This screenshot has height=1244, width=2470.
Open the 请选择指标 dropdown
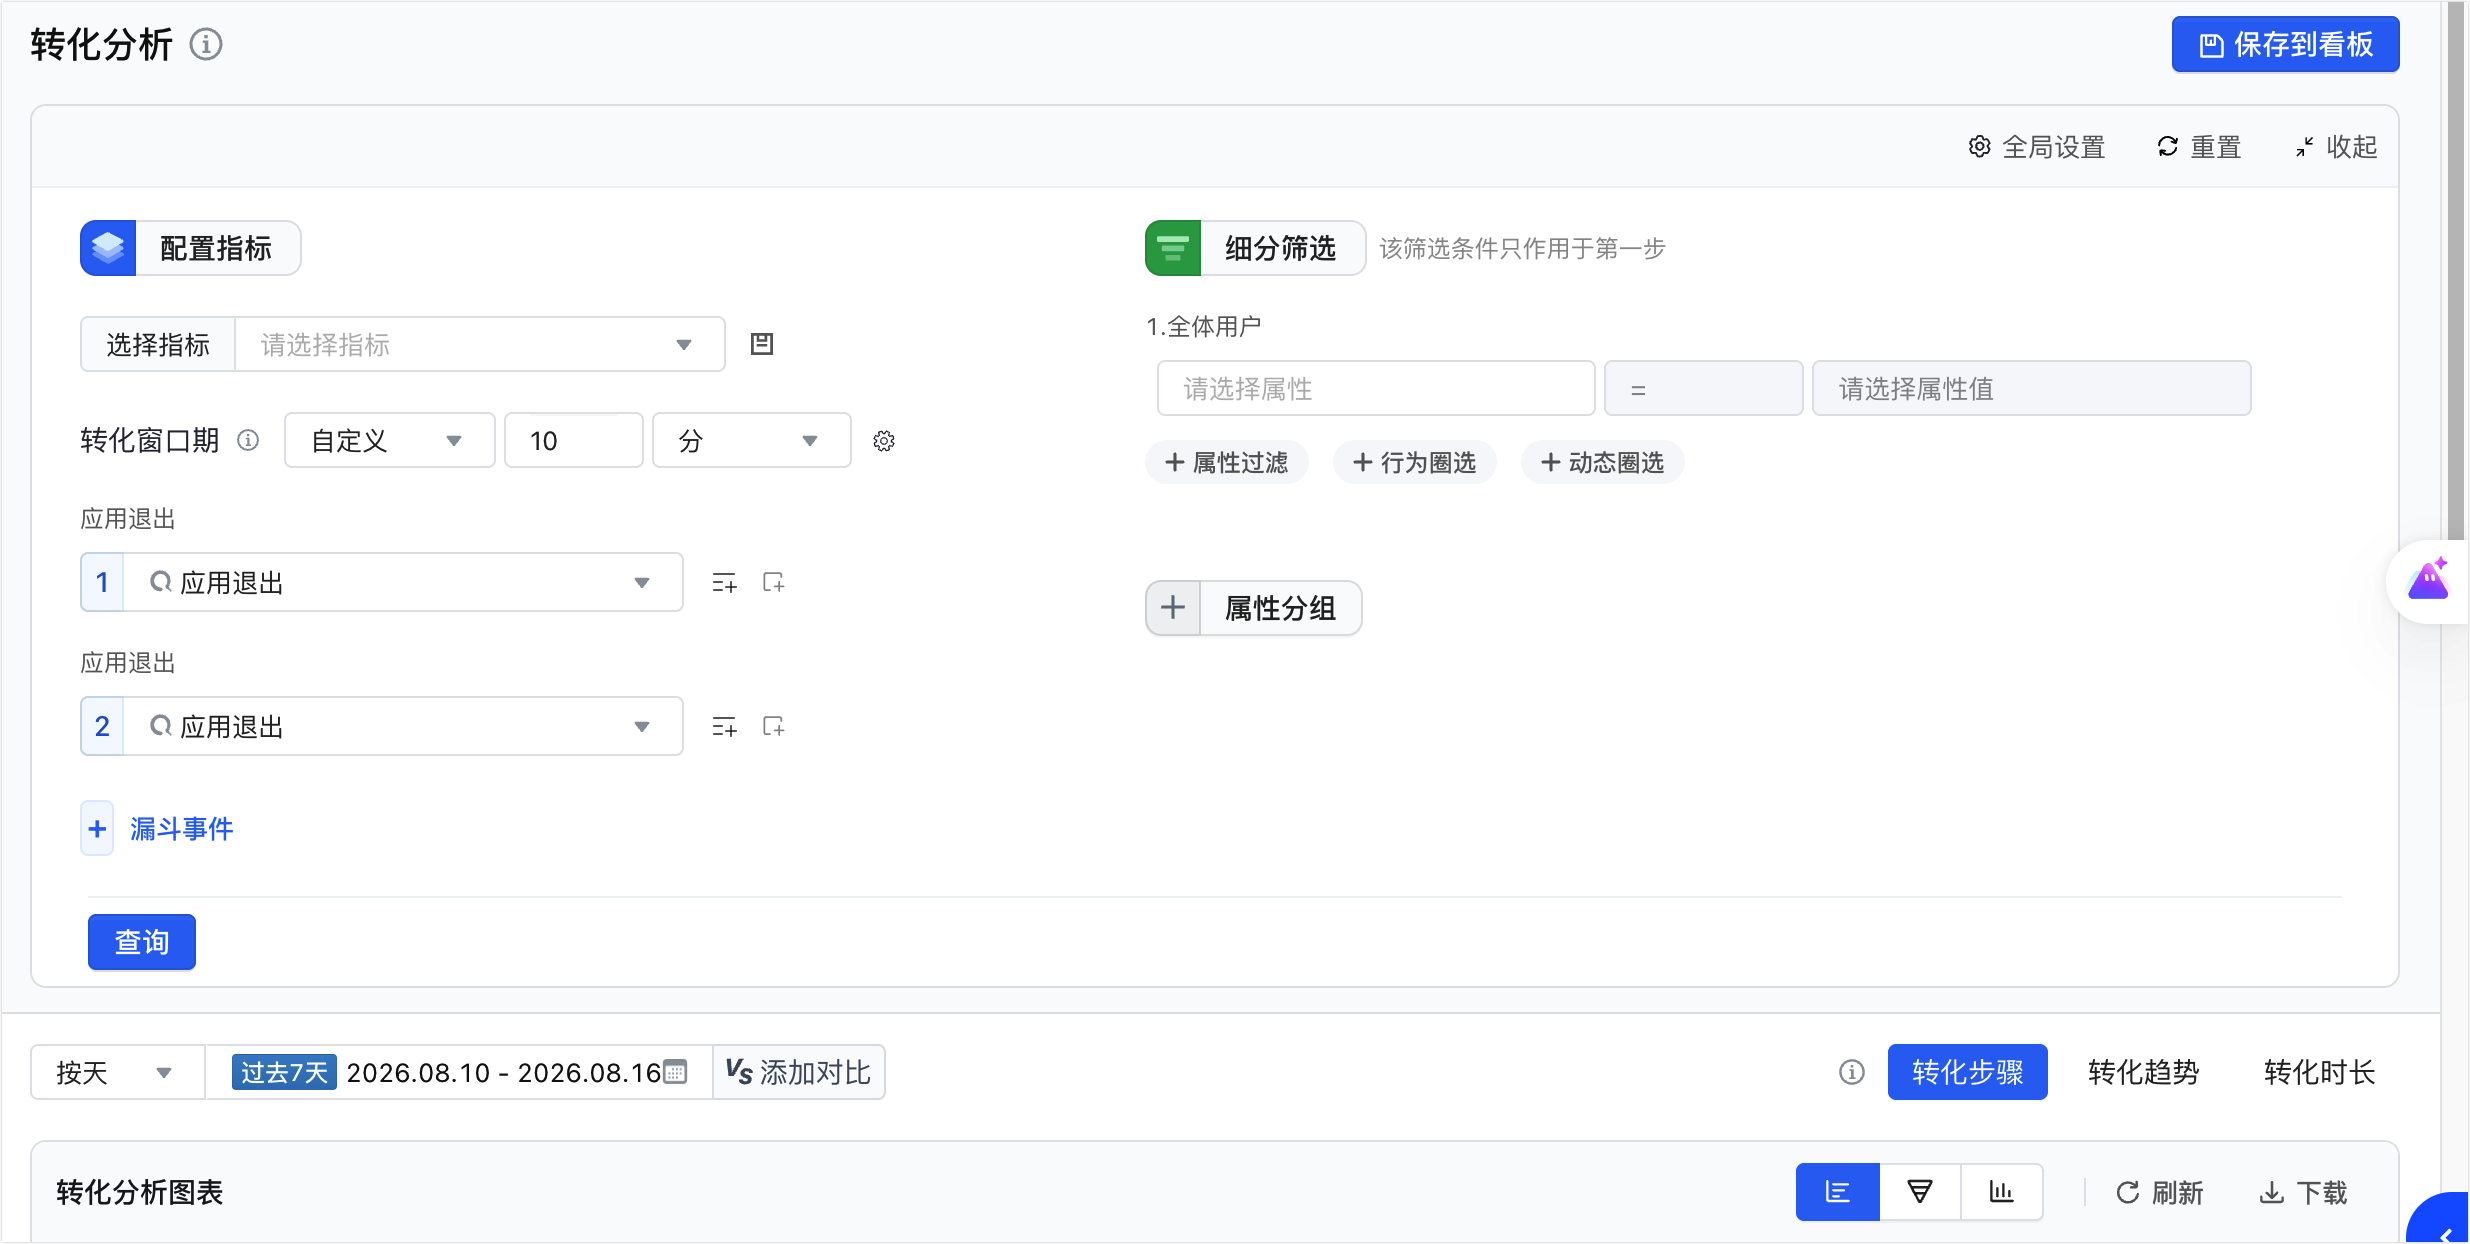(x=480, y=344)
